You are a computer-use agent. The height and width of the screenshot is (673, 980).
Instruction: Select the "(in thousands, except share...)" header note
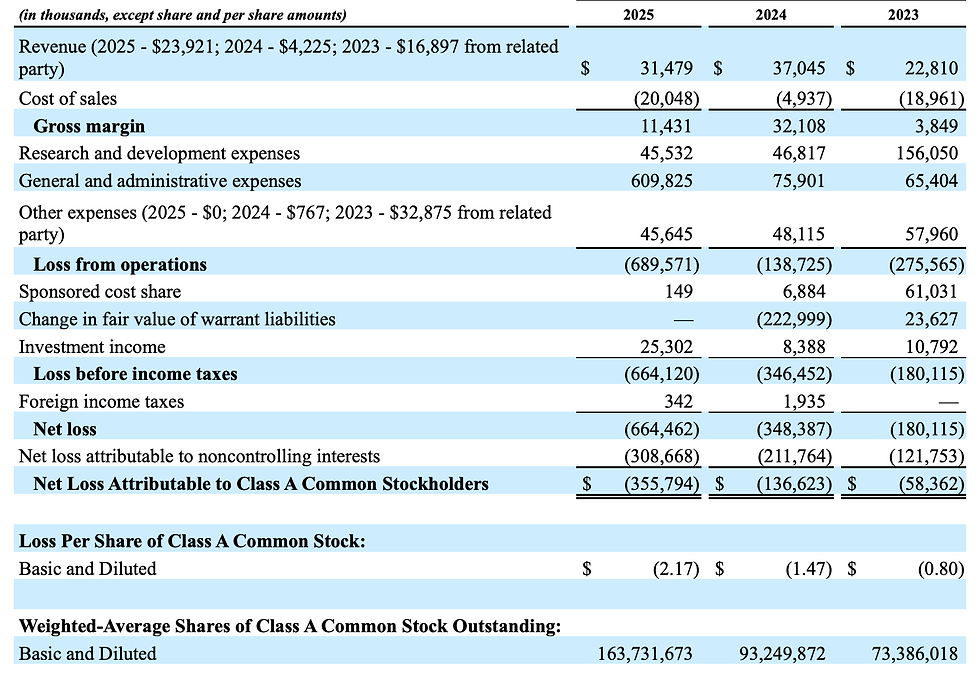click(x=182, y=15)
